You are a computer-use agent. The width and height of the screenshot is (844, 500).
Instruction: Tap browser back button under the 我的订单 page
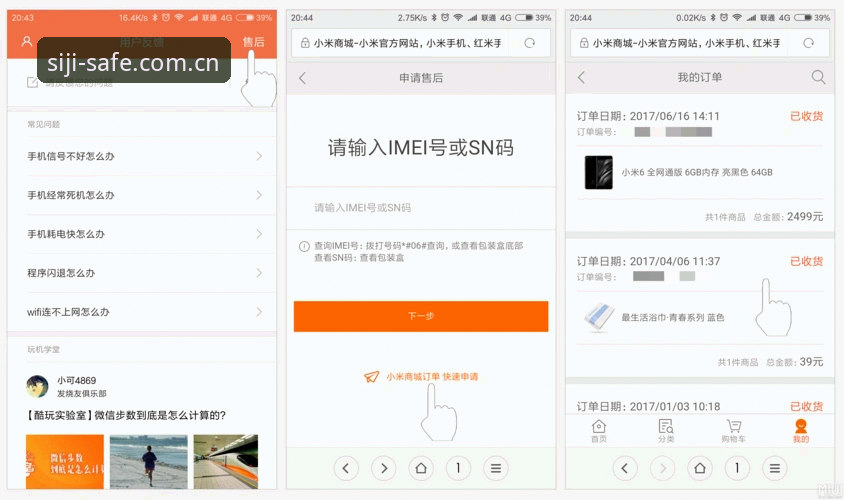tap(625, 468)
